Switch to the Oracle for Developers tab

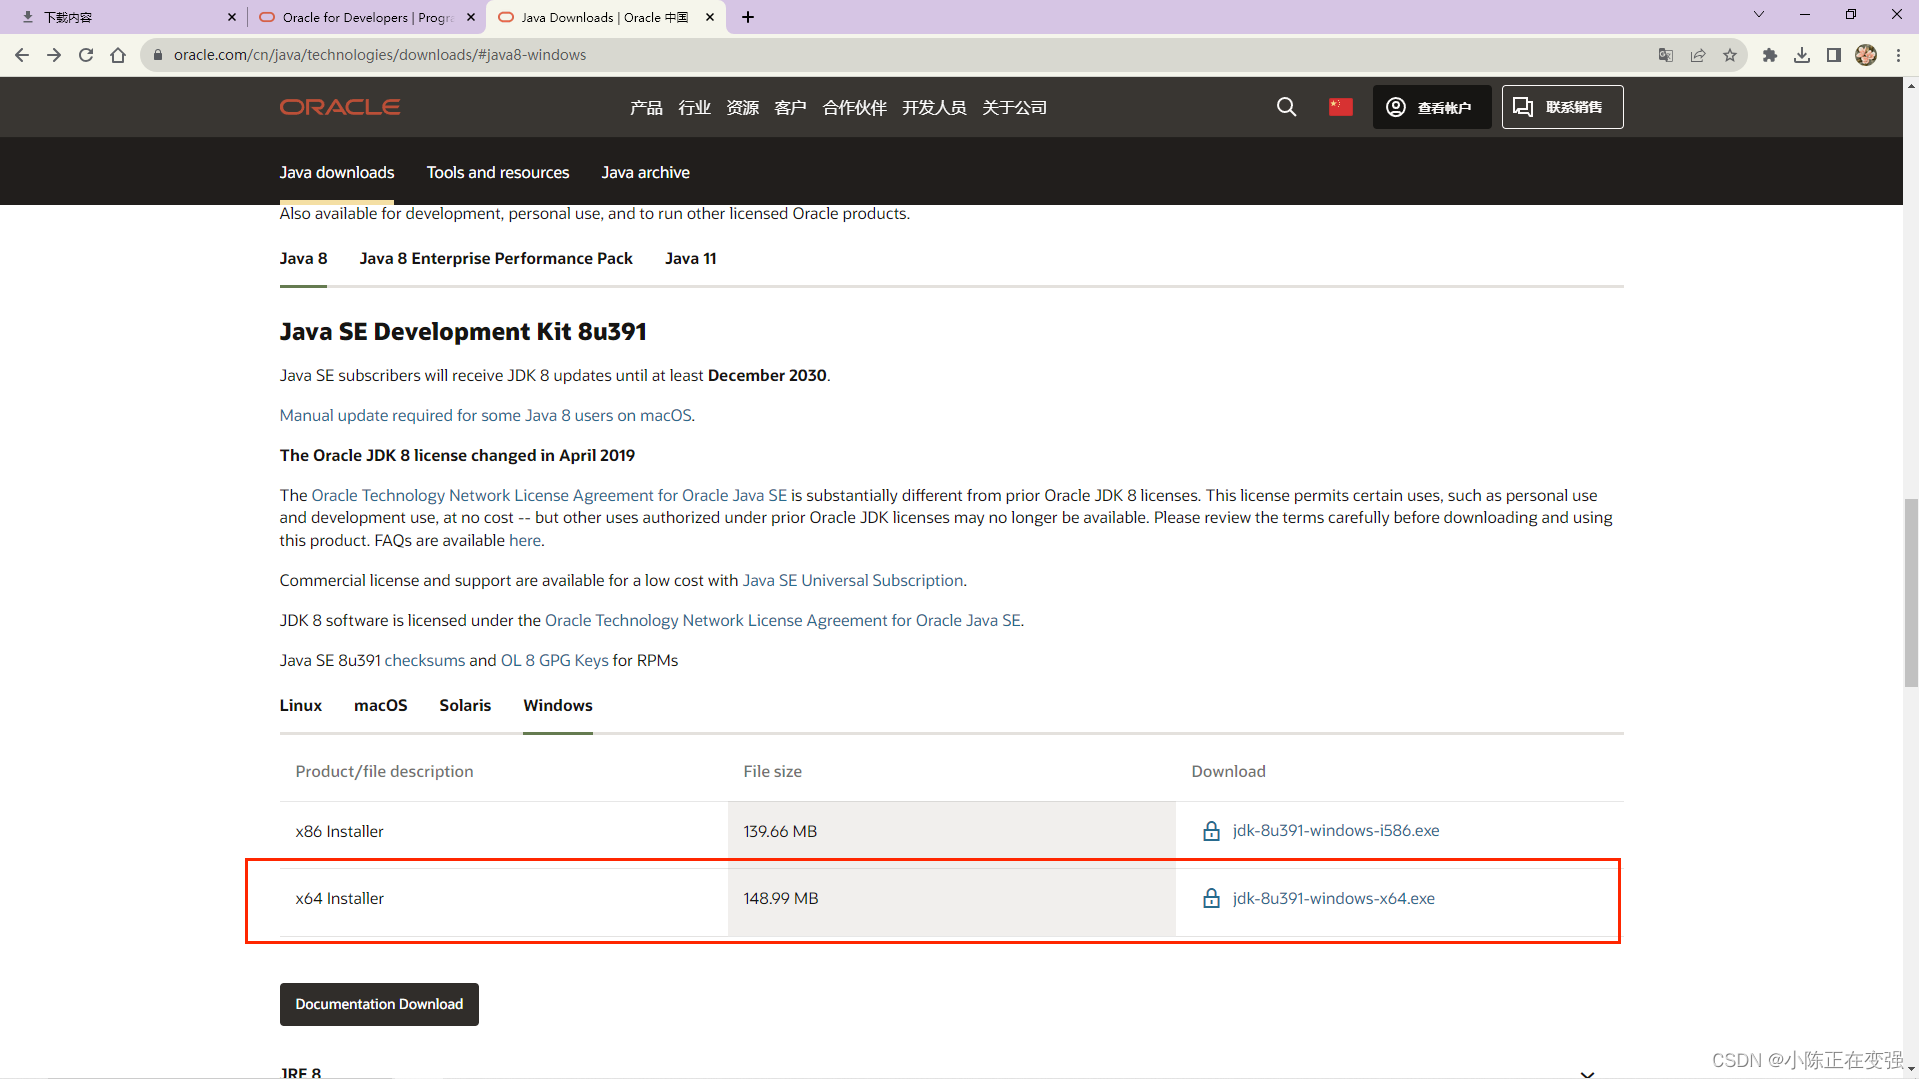[x=365, y=17]
